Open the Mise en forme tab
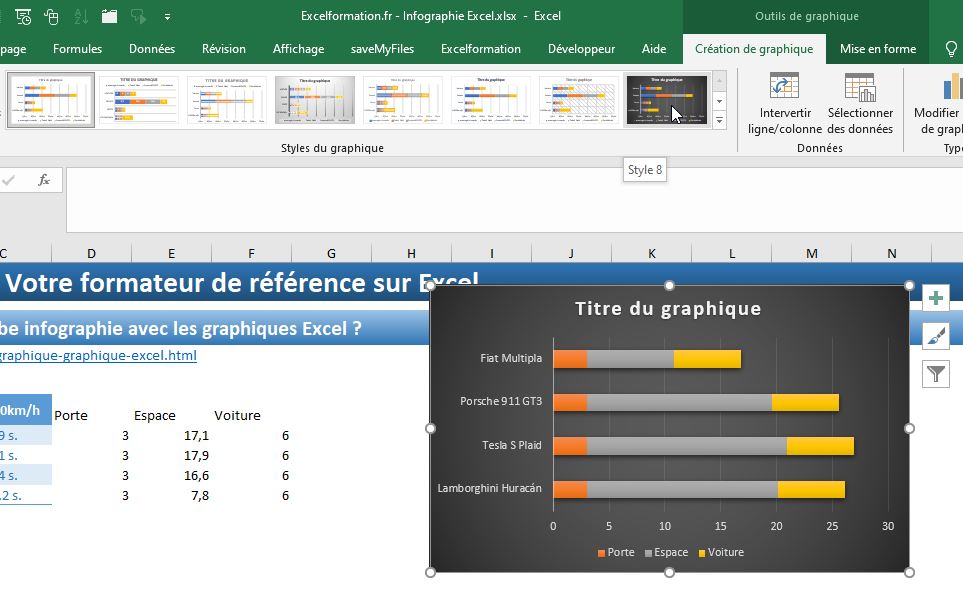963x595 pixels. [877, 47]
